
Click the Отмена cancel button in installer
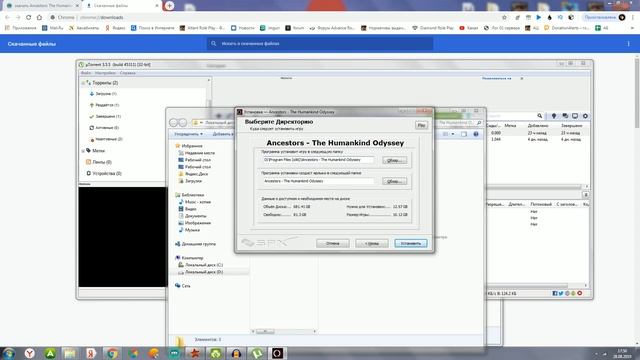333,243
